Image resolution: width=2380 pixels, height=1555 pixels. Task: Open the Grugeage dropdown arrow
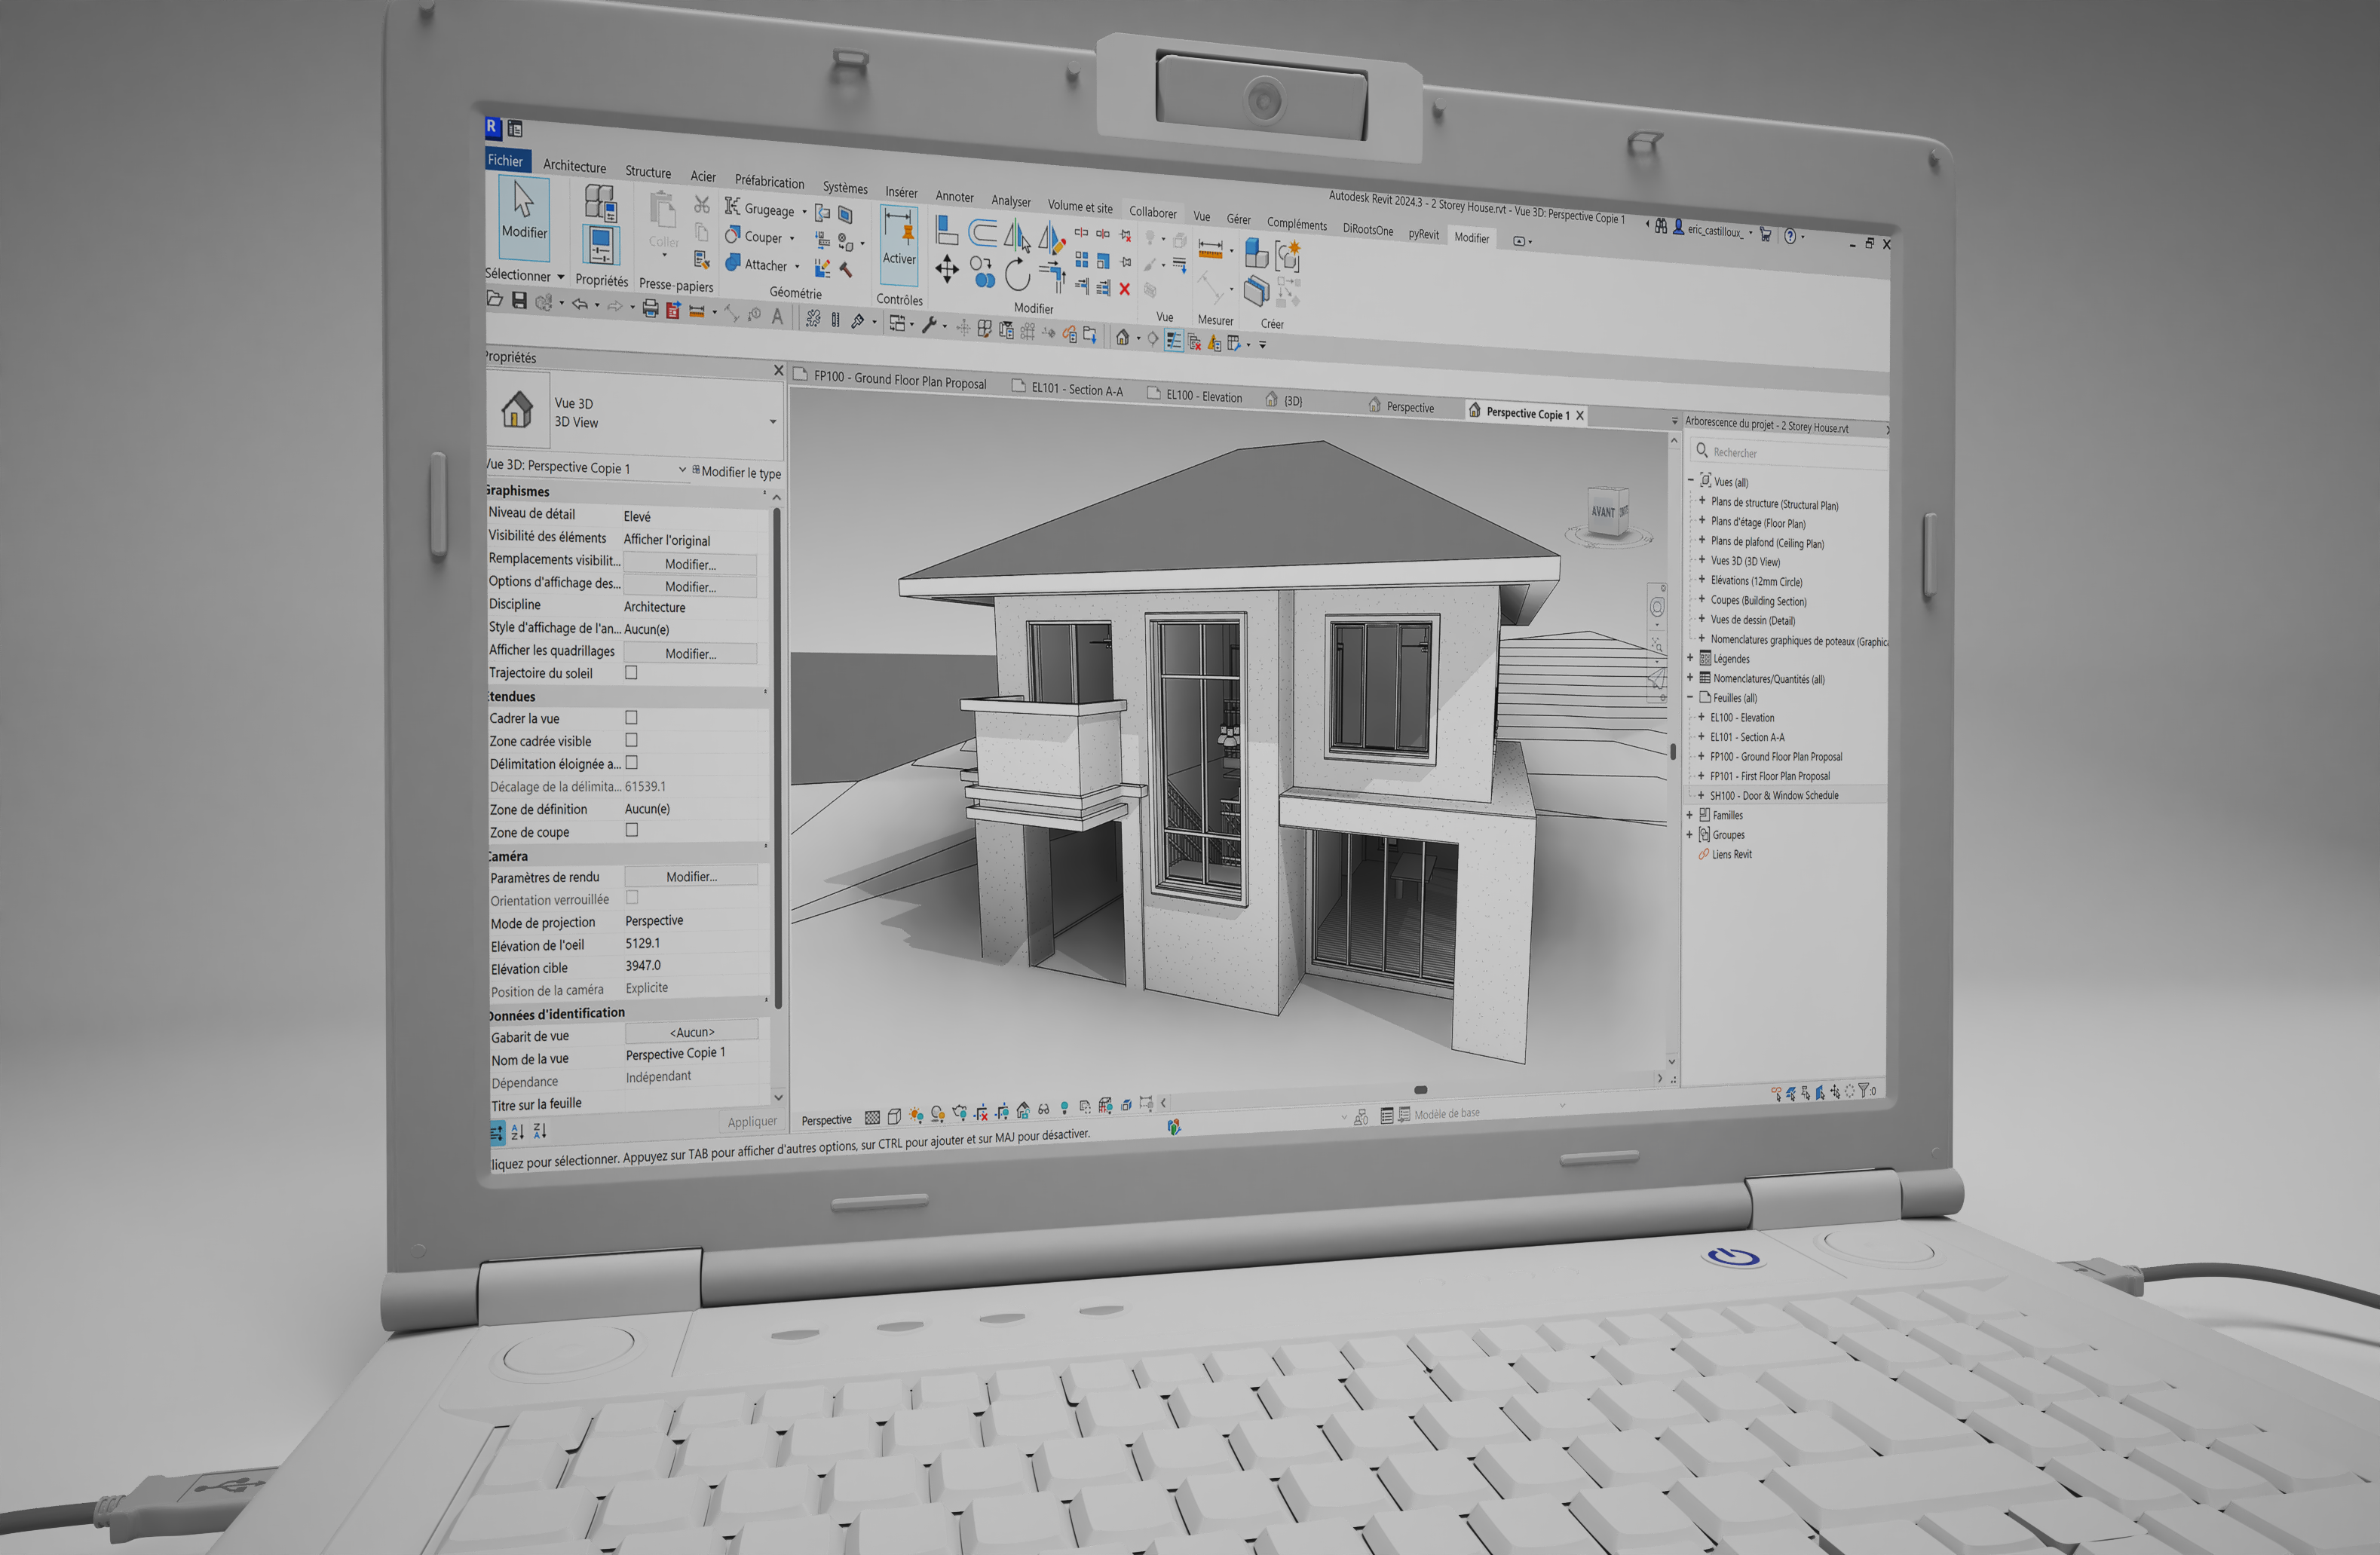click(x=804, y=212)
